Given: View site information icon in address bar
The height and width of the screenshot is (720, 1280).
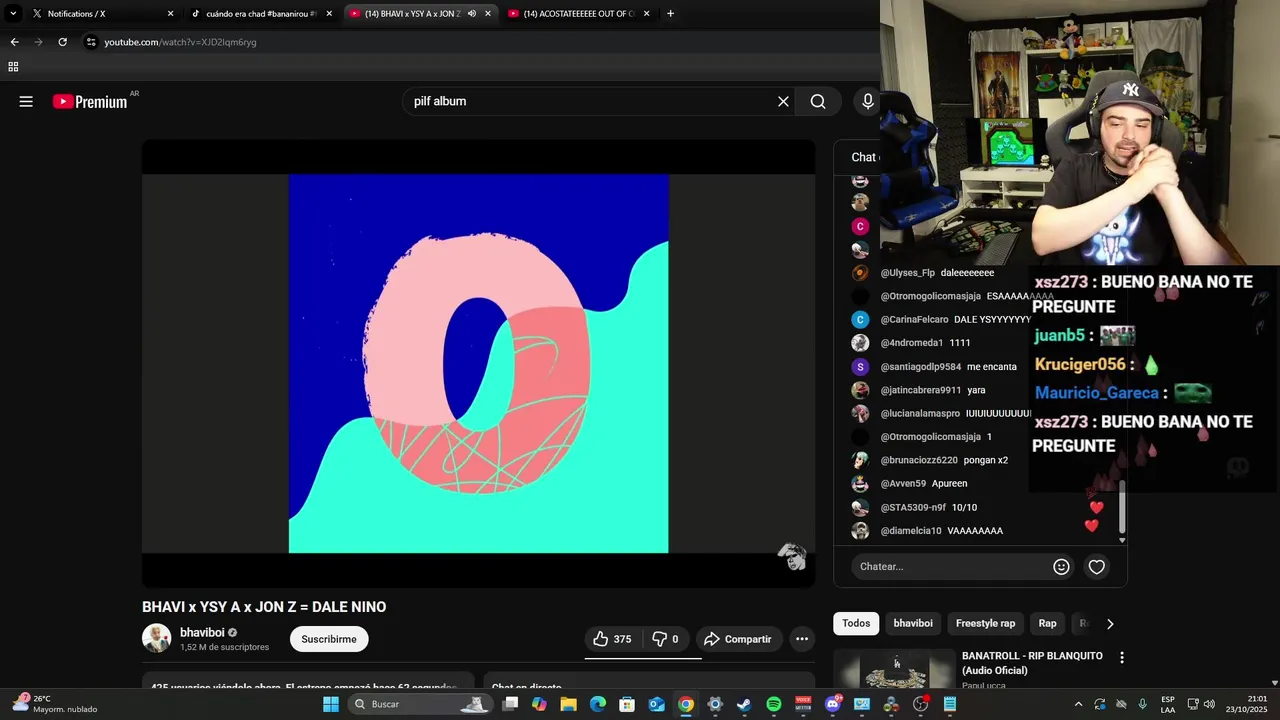Looking at the screenshot, I should point(91,42).
